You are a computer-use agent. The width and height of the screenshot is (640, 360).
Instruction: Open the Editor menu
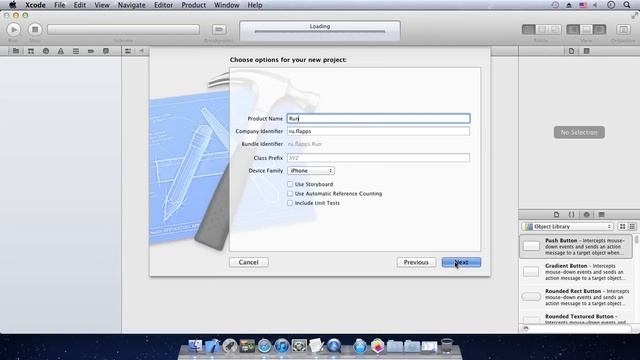tap(163, 5)
